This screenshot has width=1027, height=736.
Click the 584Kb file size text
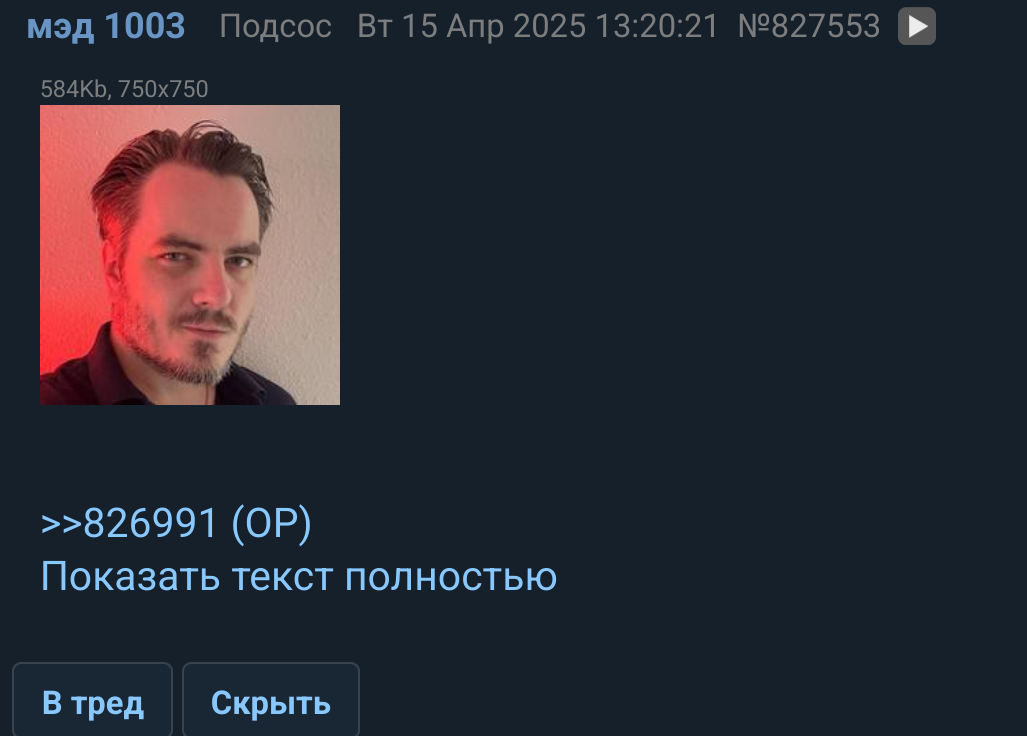pos(73,89)
